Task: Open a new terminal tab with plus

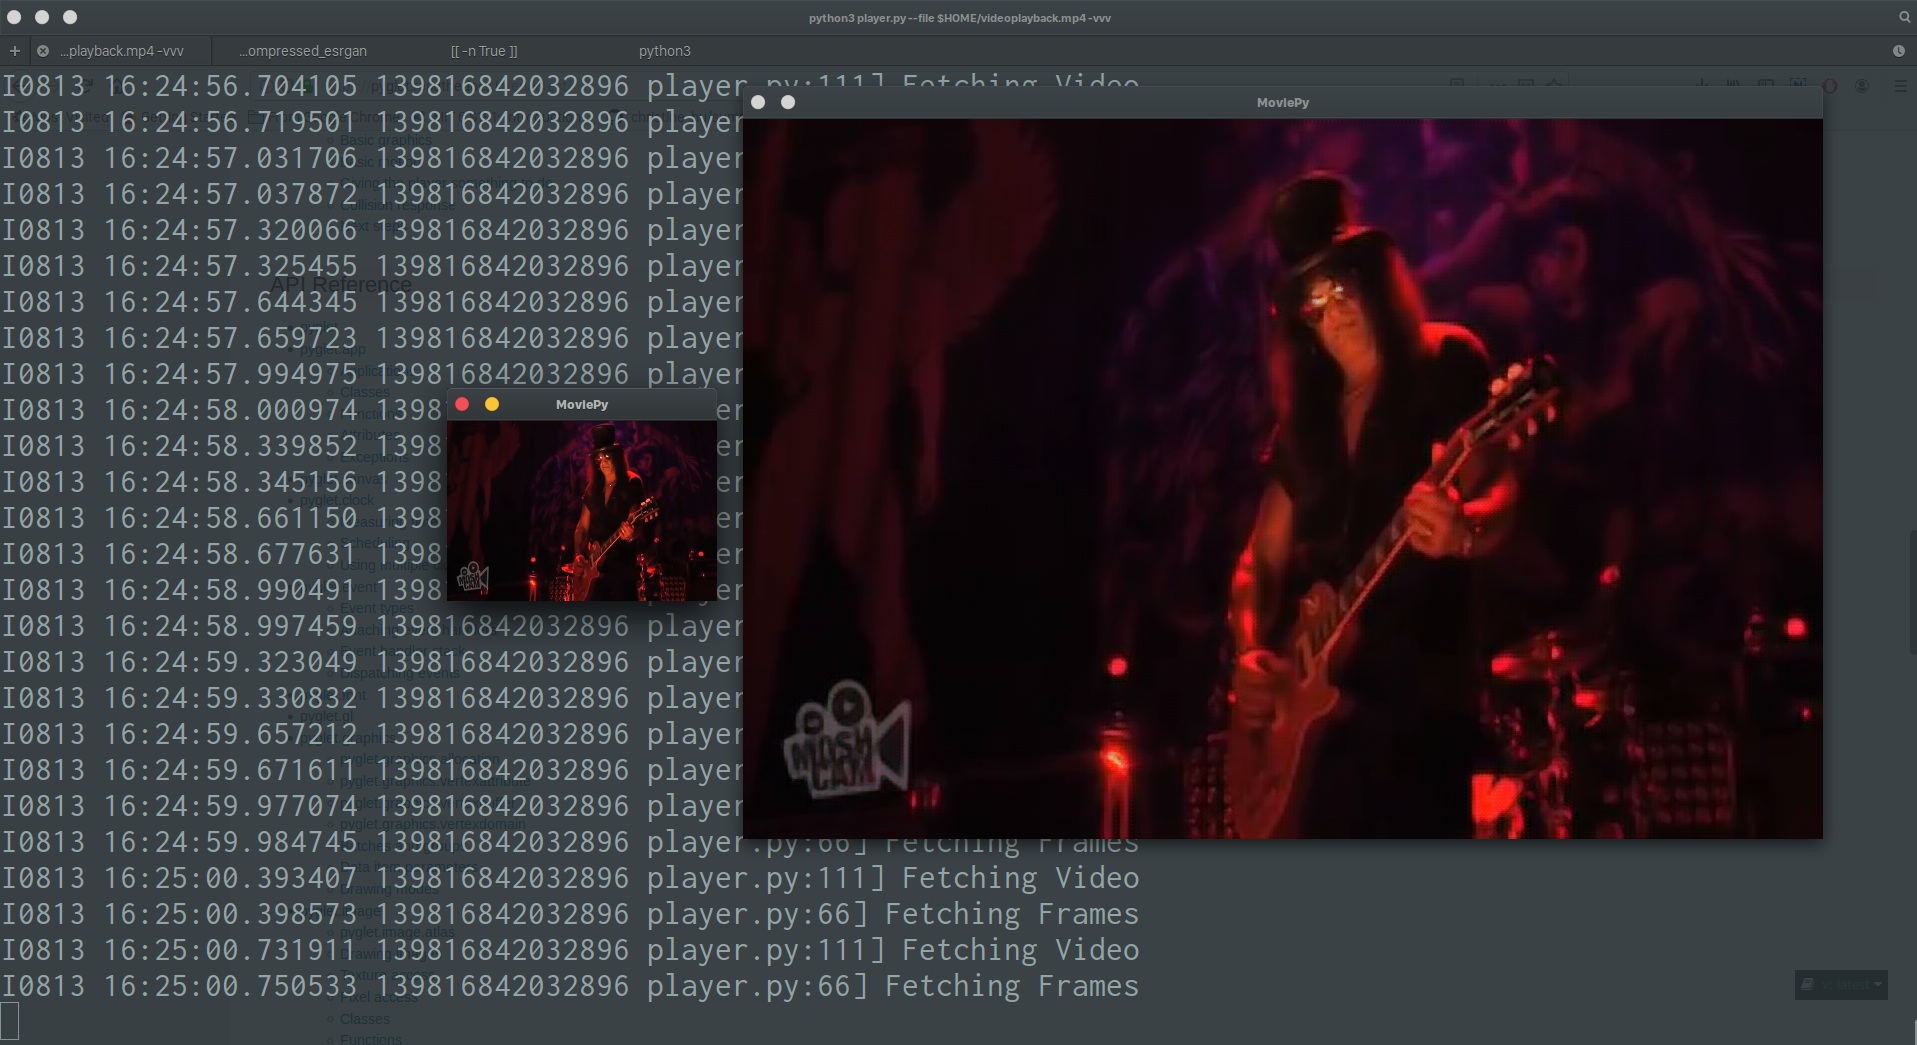Action: click(15, 51)
